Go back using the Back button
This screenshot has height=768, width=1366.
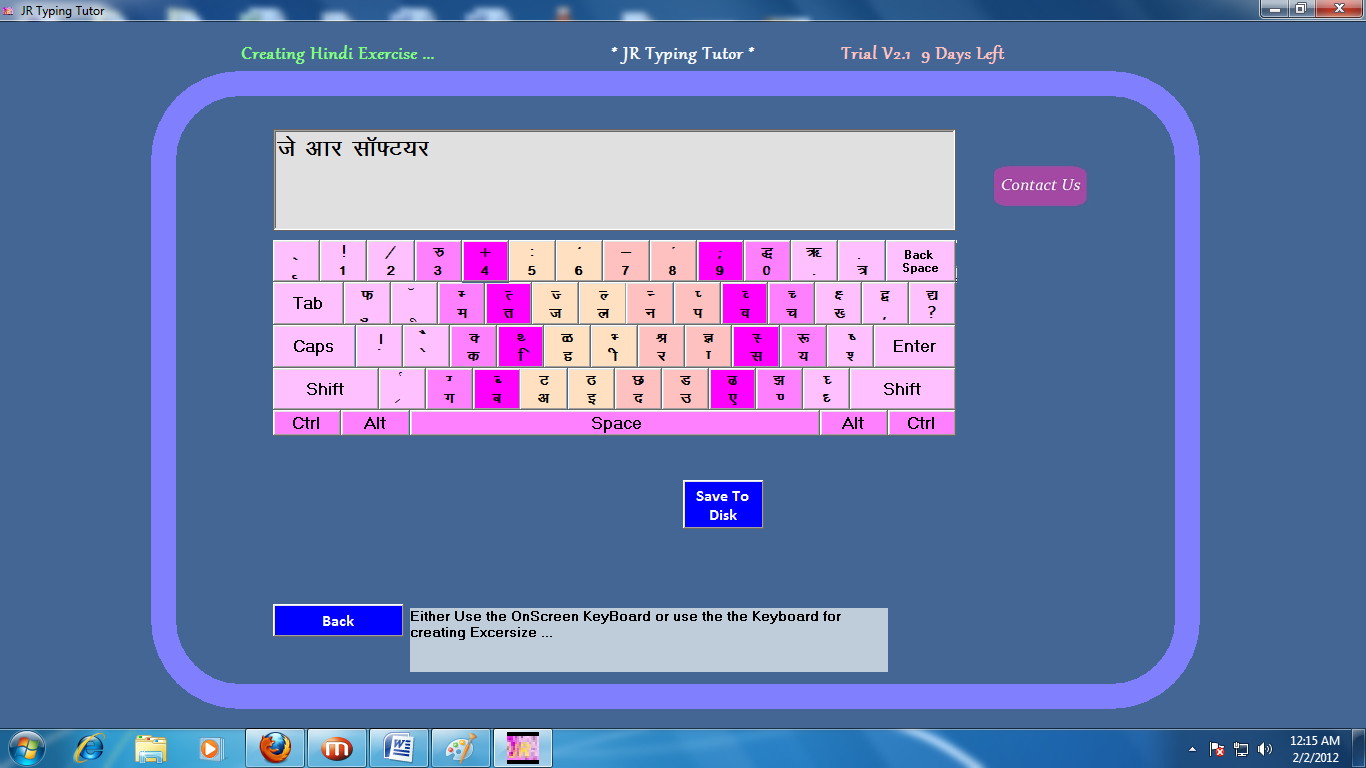coord(338,620)
